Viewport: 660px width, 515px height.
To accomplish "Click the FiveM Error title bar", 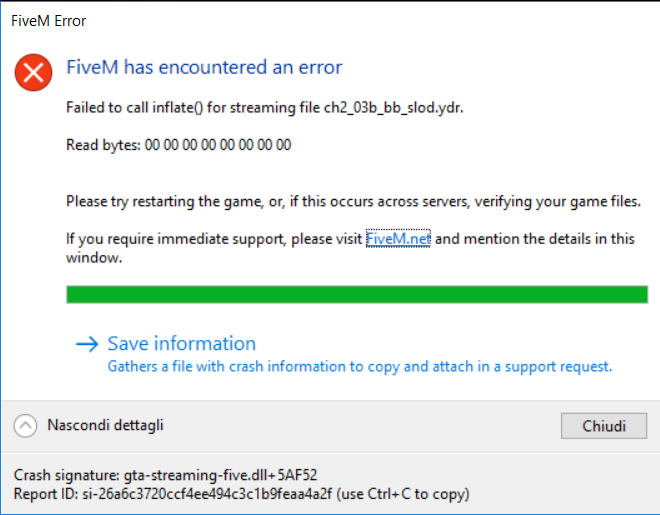I will pyautogui.click(x=300, y=19).
